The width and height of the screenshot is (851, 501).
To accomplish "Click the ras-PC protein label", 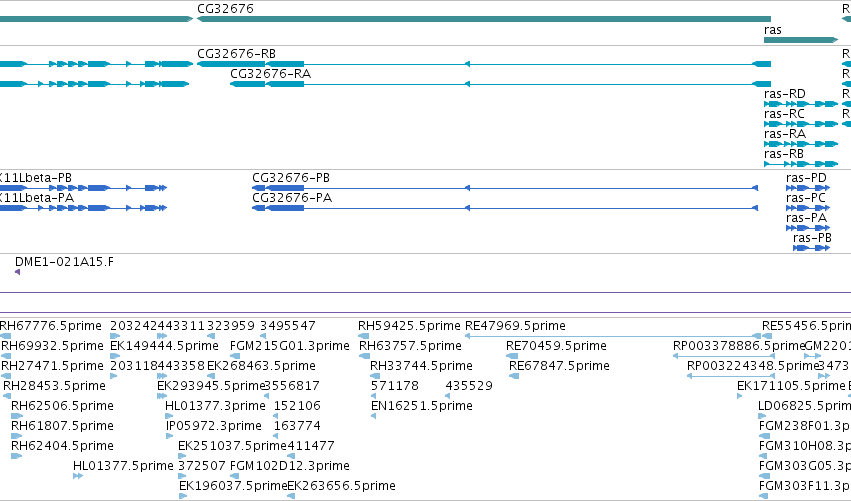I will coord(806,198).
